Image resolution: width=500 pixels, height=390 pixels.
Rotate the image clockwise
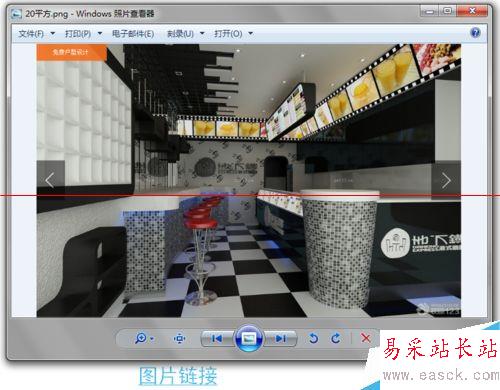(336, 339)
